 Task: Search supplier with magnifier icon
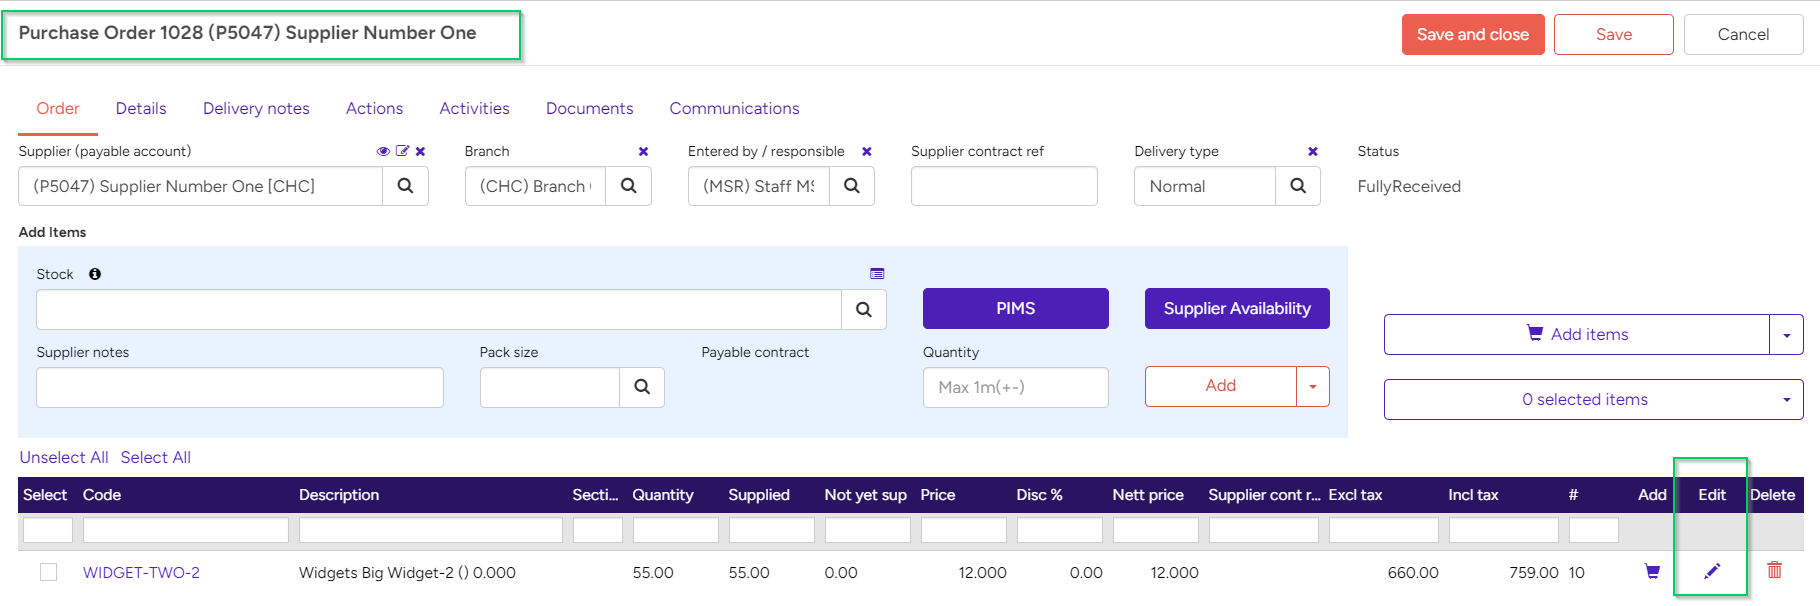tap(405, 186)
